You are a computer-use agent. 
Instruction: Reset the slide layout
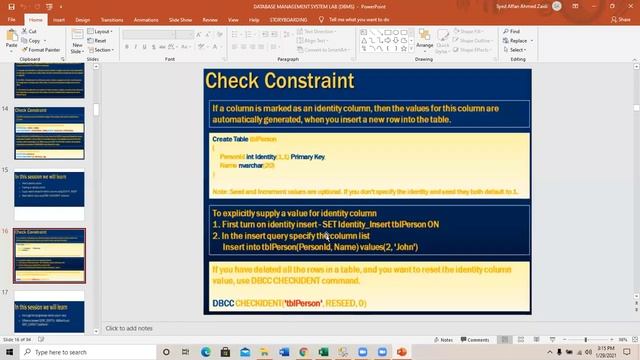pos(97,41)
